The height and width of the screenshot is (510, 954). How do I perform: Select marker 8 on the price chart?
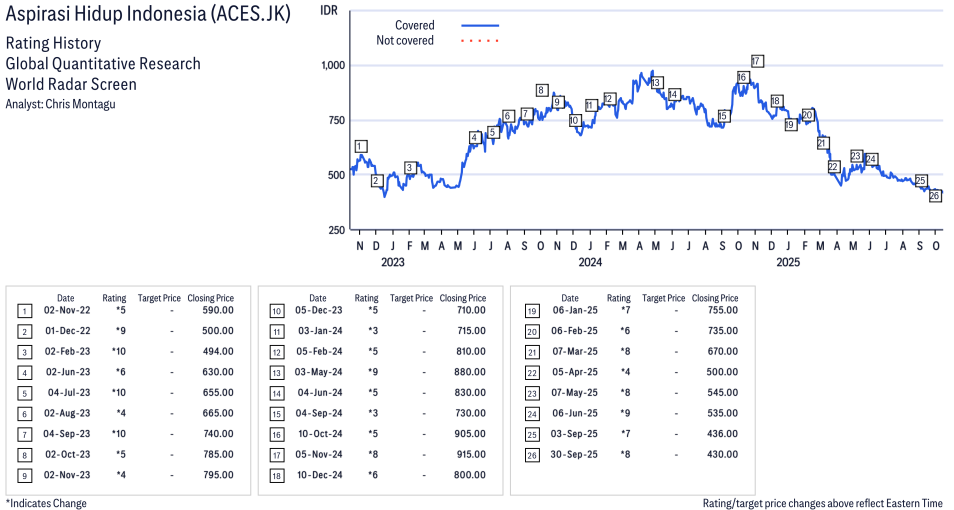click(x=542, y=90)
